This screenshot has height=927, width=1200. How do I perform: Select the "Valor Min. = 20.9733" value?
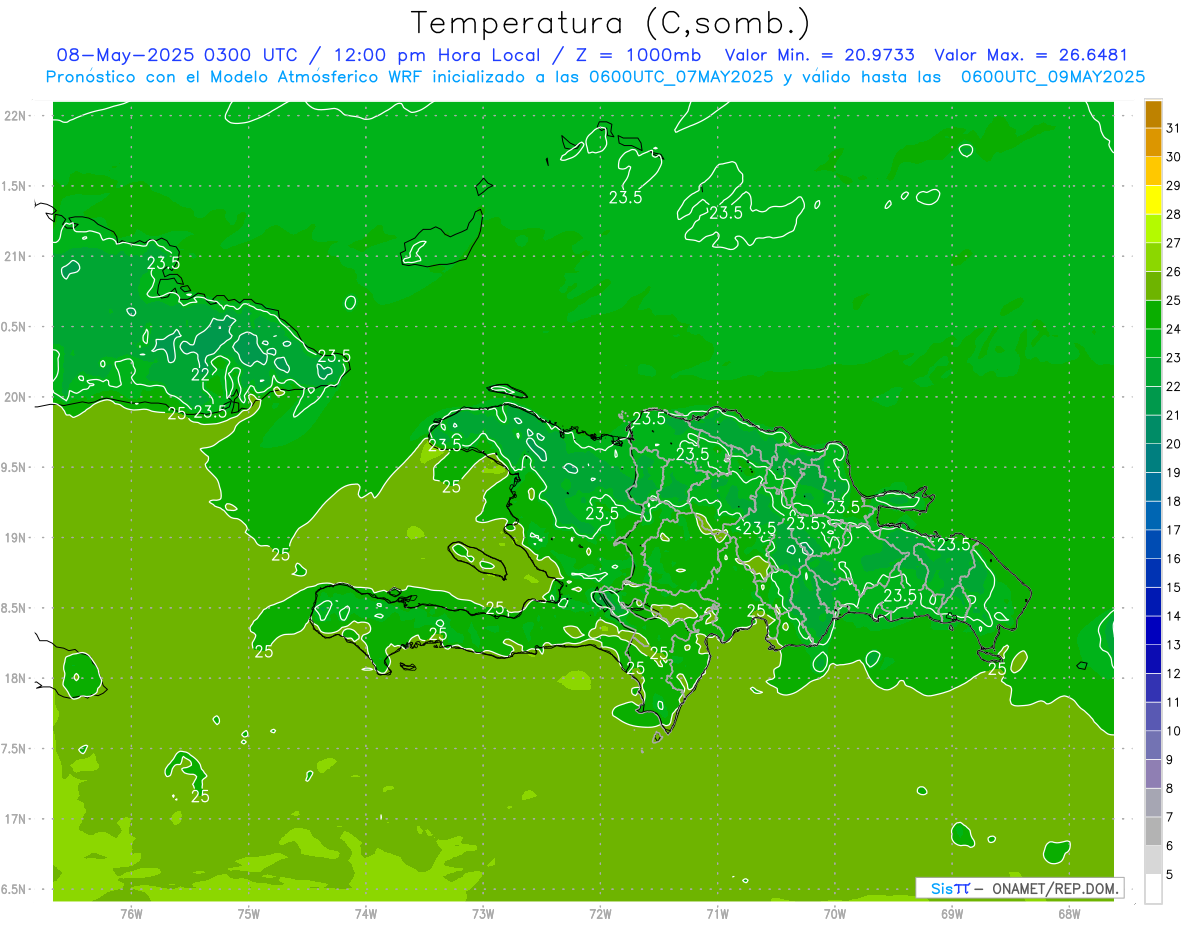(x=819, y=56)
